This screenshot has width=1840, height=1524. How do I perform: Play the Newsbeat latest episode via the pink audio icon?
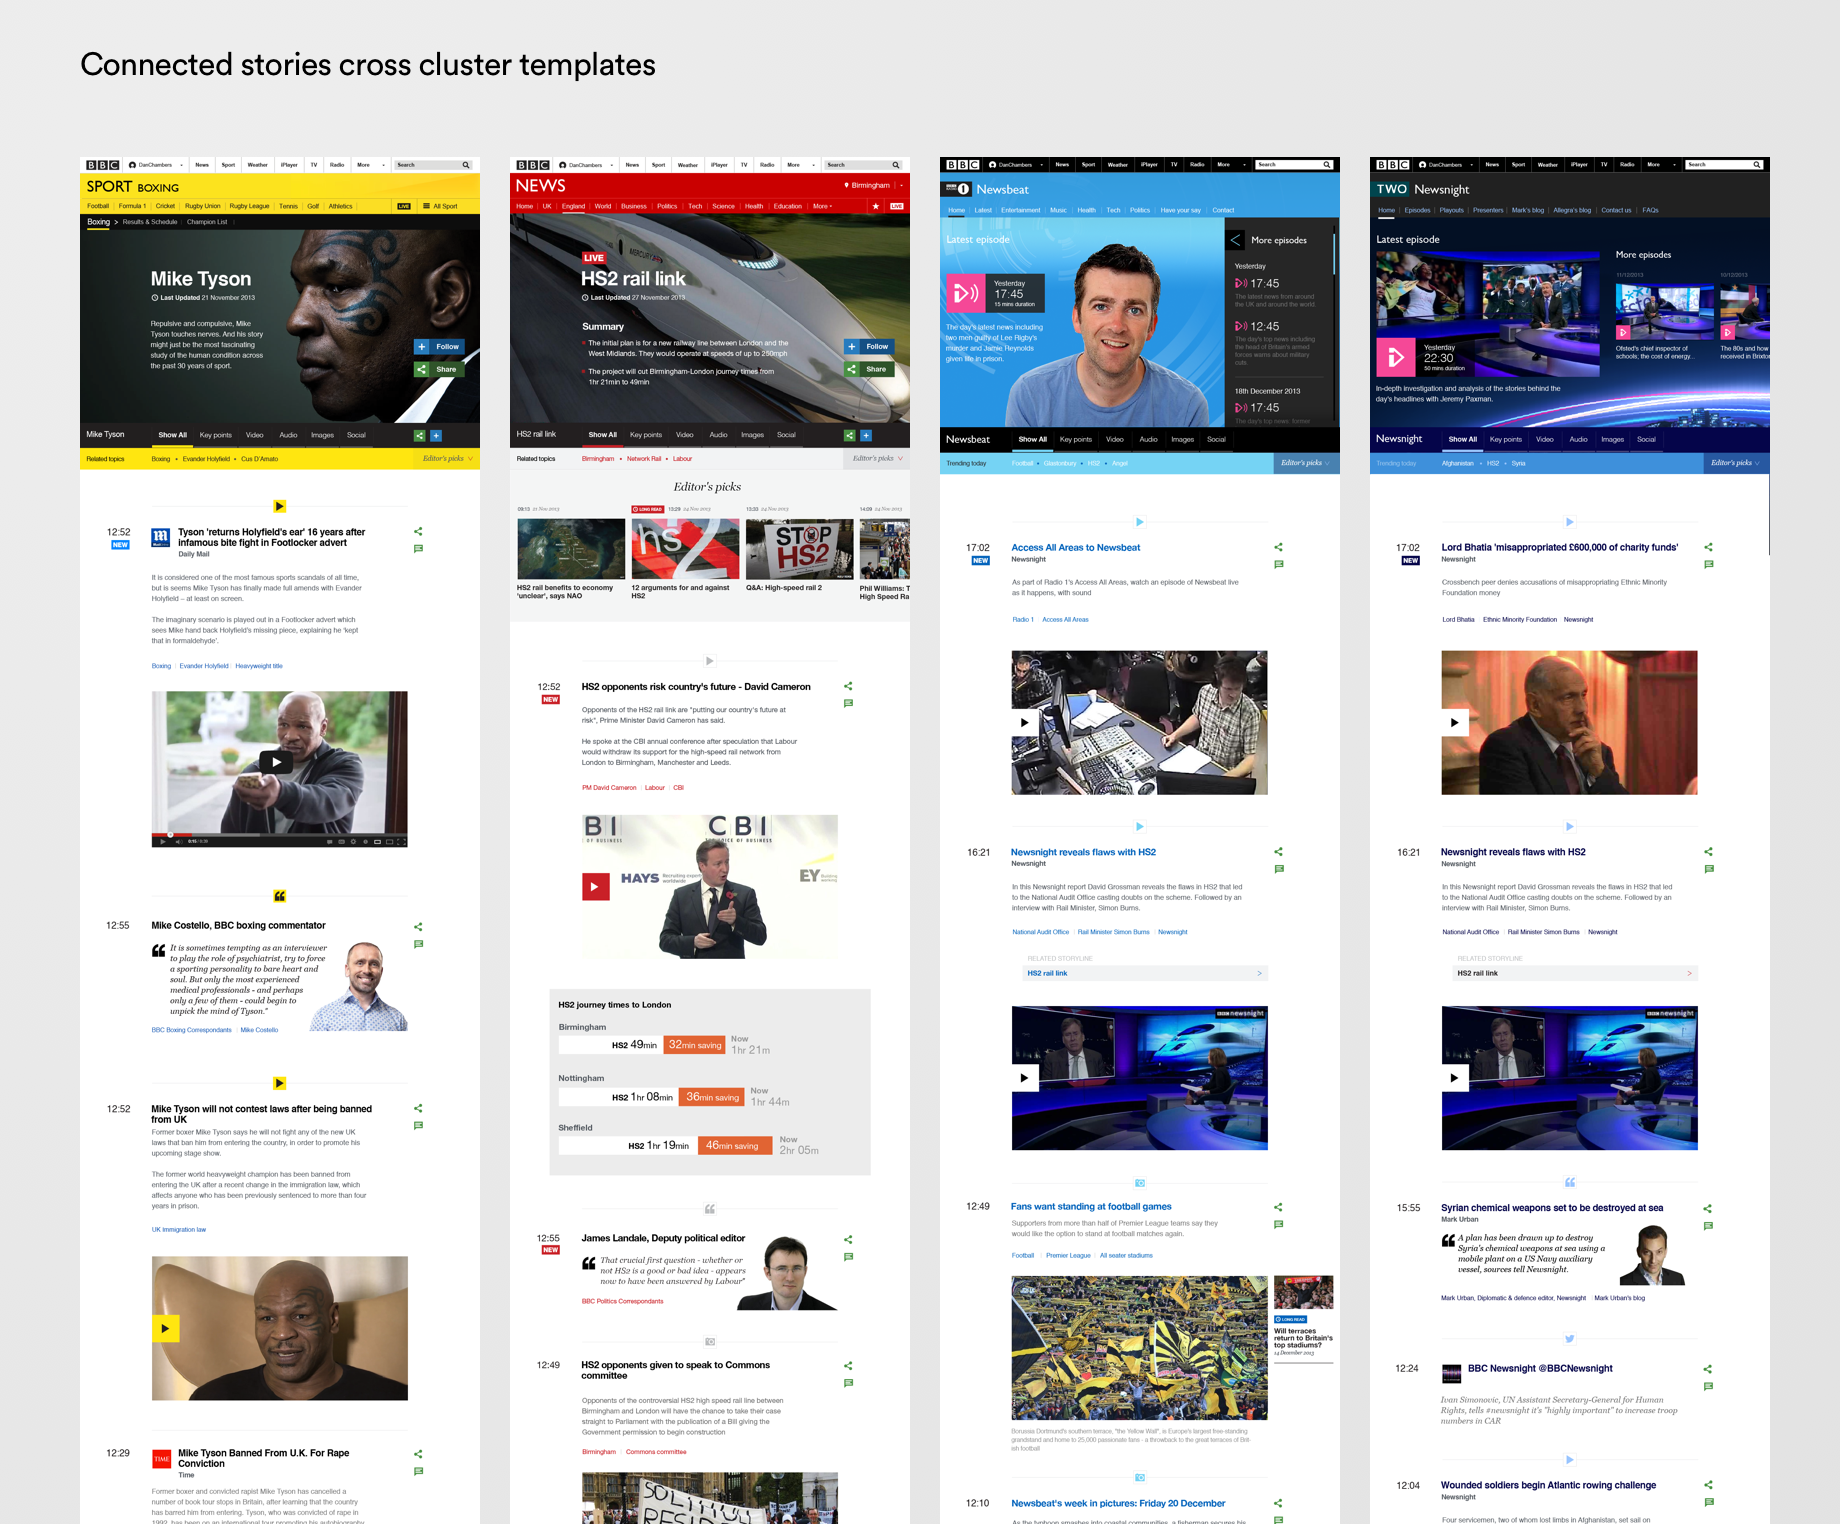pos(965,293)
